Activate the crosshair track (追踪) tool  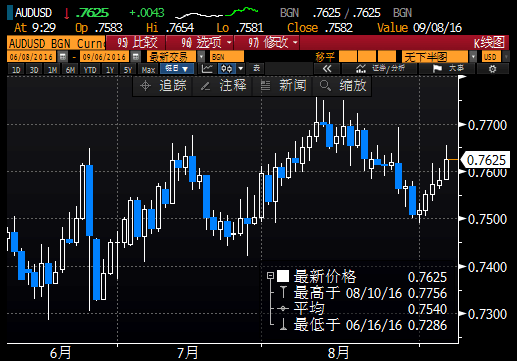tap(163, 86)
